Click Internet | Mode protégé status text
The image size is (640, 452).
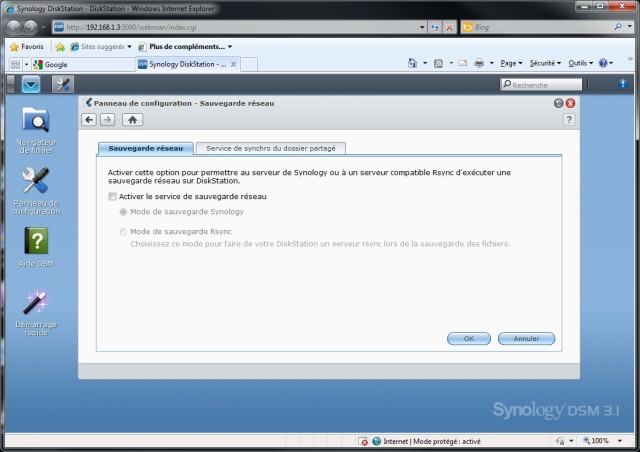pyautogui.click(x=432, y=441)
